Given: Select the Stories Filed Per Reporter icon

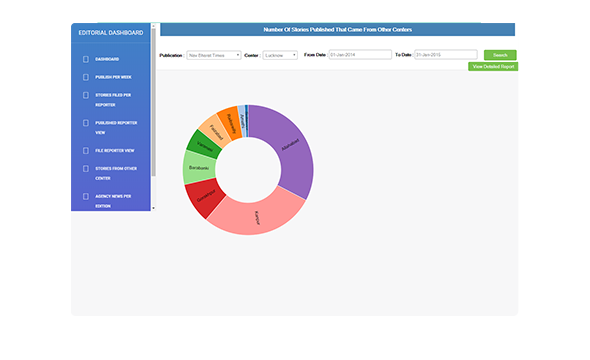Looking at the screenshot, I should tap(86, 95).
